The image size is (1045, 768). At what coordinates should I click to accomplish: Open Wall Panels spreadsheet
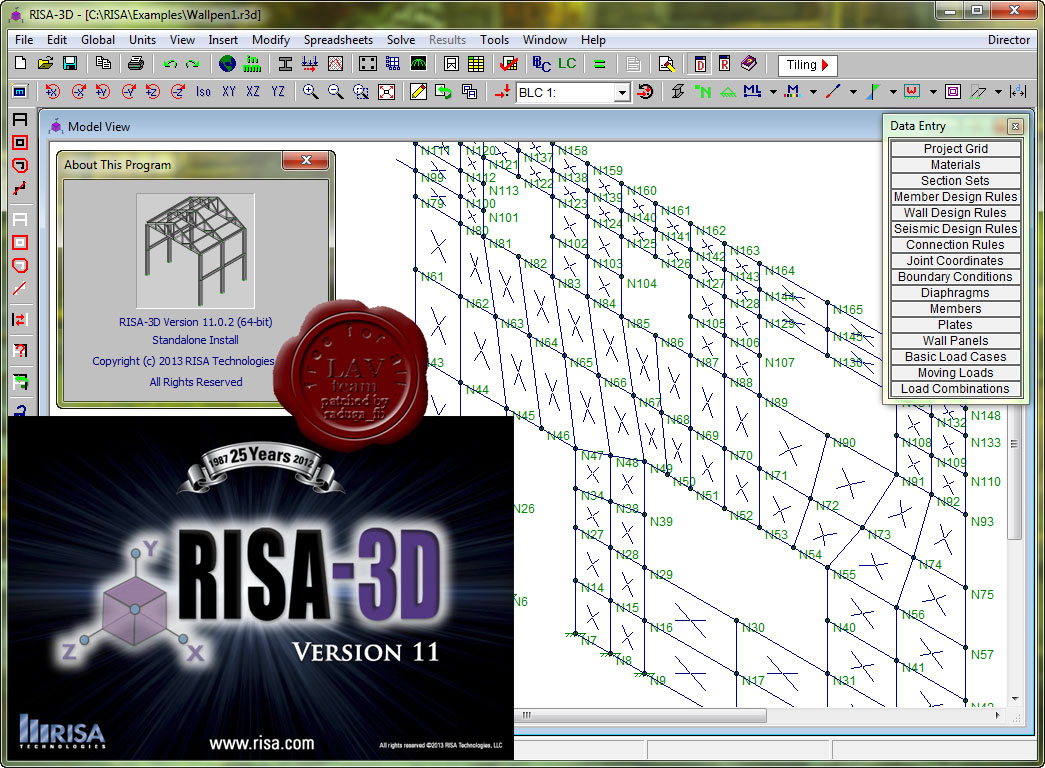point(956,341)
